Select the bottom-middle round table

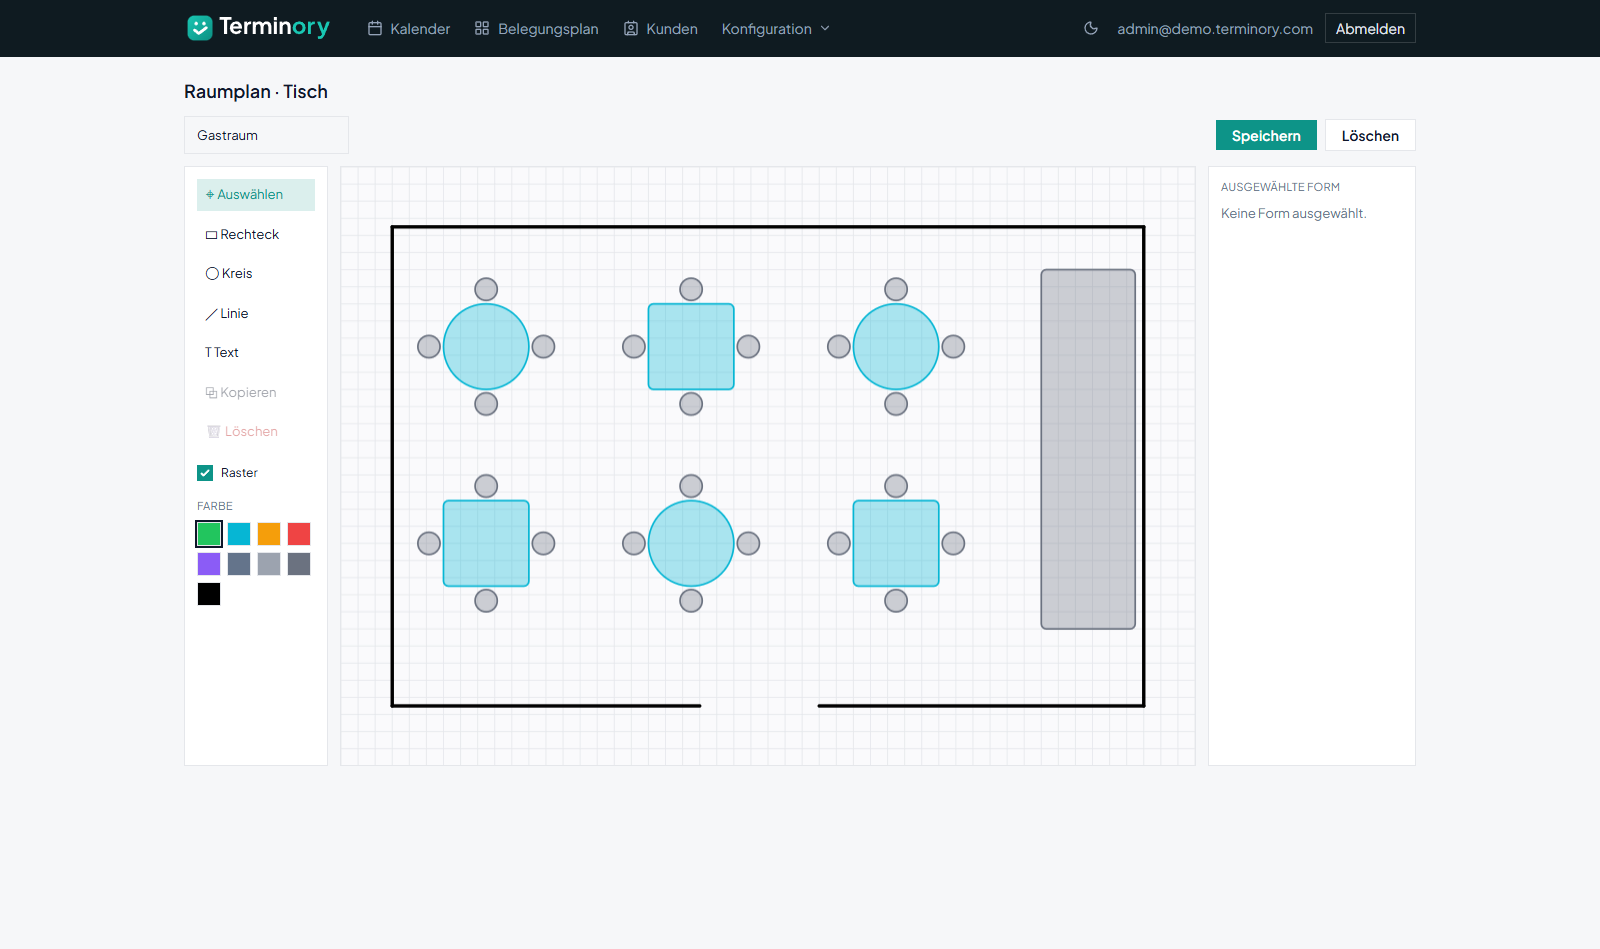tap(691, 543)
